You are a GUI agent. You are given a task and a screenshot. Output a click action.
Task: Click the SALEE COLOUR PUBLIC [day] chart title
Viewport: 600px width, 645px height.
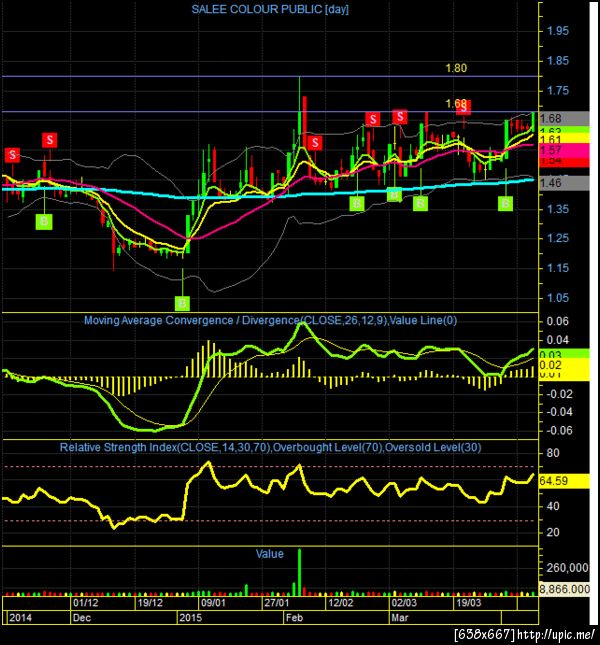point(270,9)
